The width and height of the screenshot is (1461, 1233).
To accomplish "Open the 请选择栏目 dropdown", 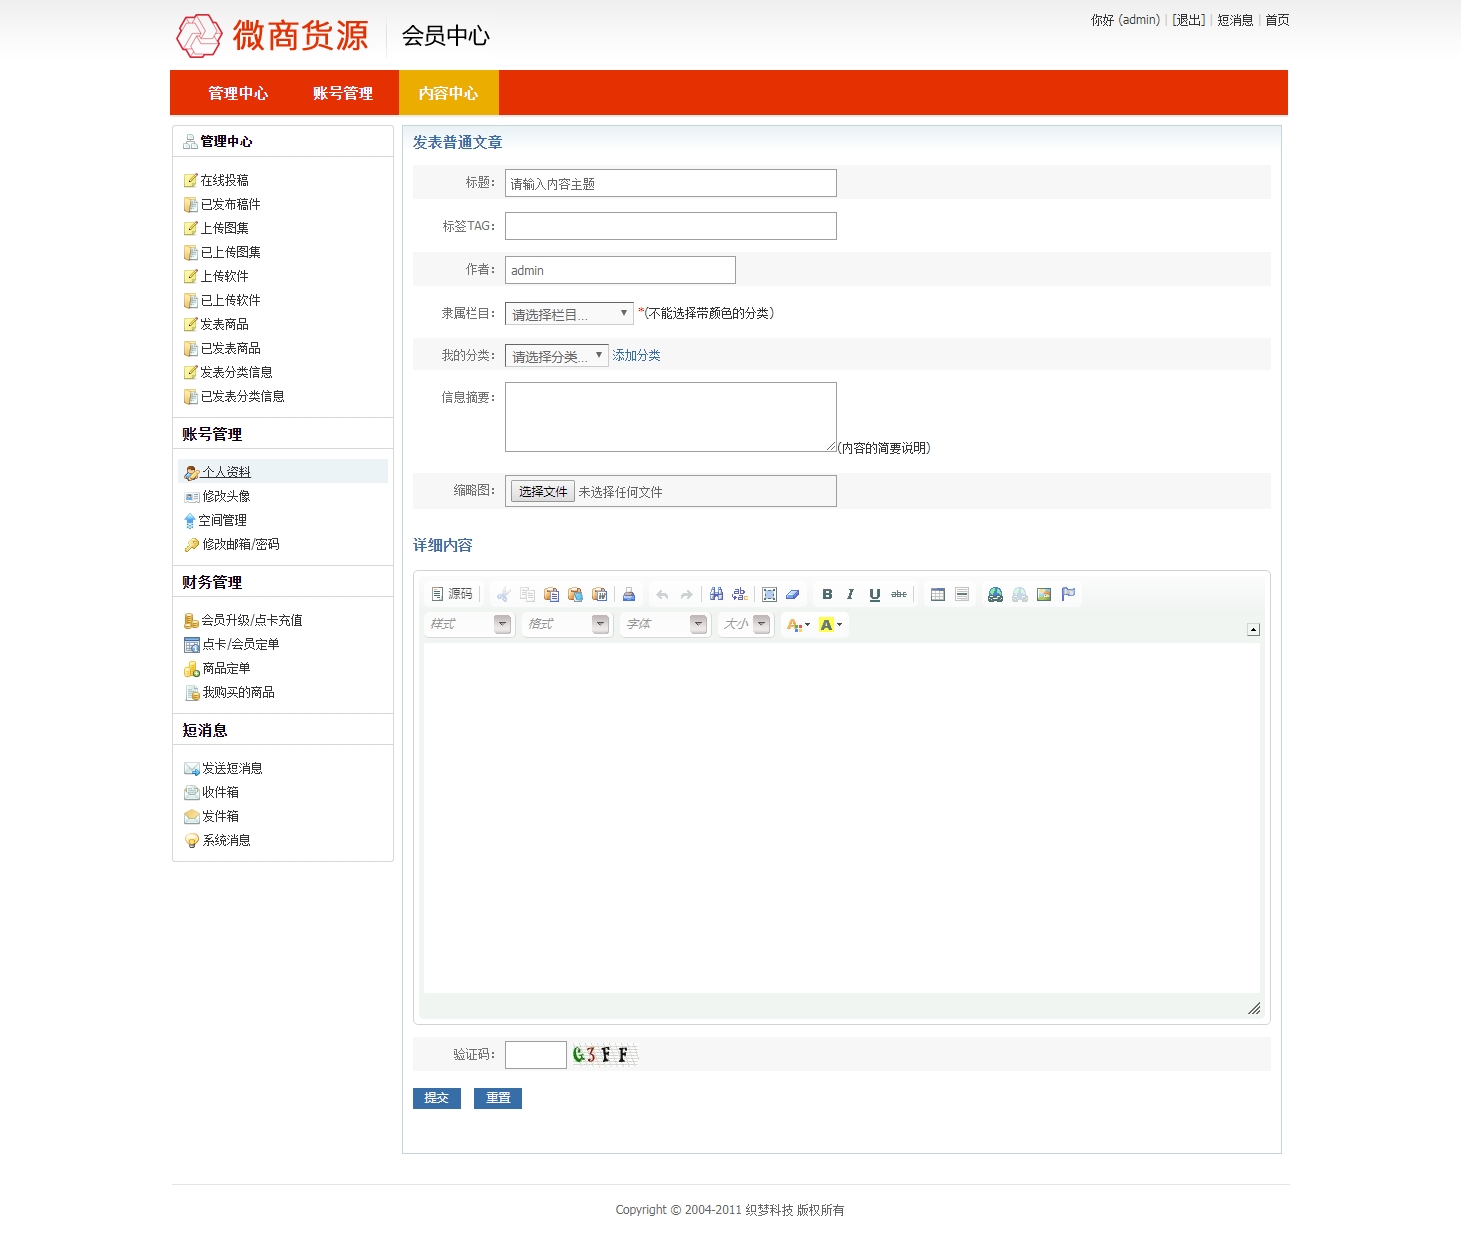I will (x=568, y=314).
